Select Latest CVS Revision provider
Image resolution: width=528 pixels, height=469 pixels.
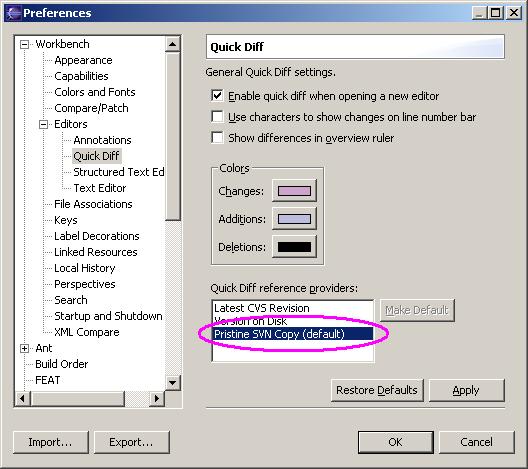point(262,308)
